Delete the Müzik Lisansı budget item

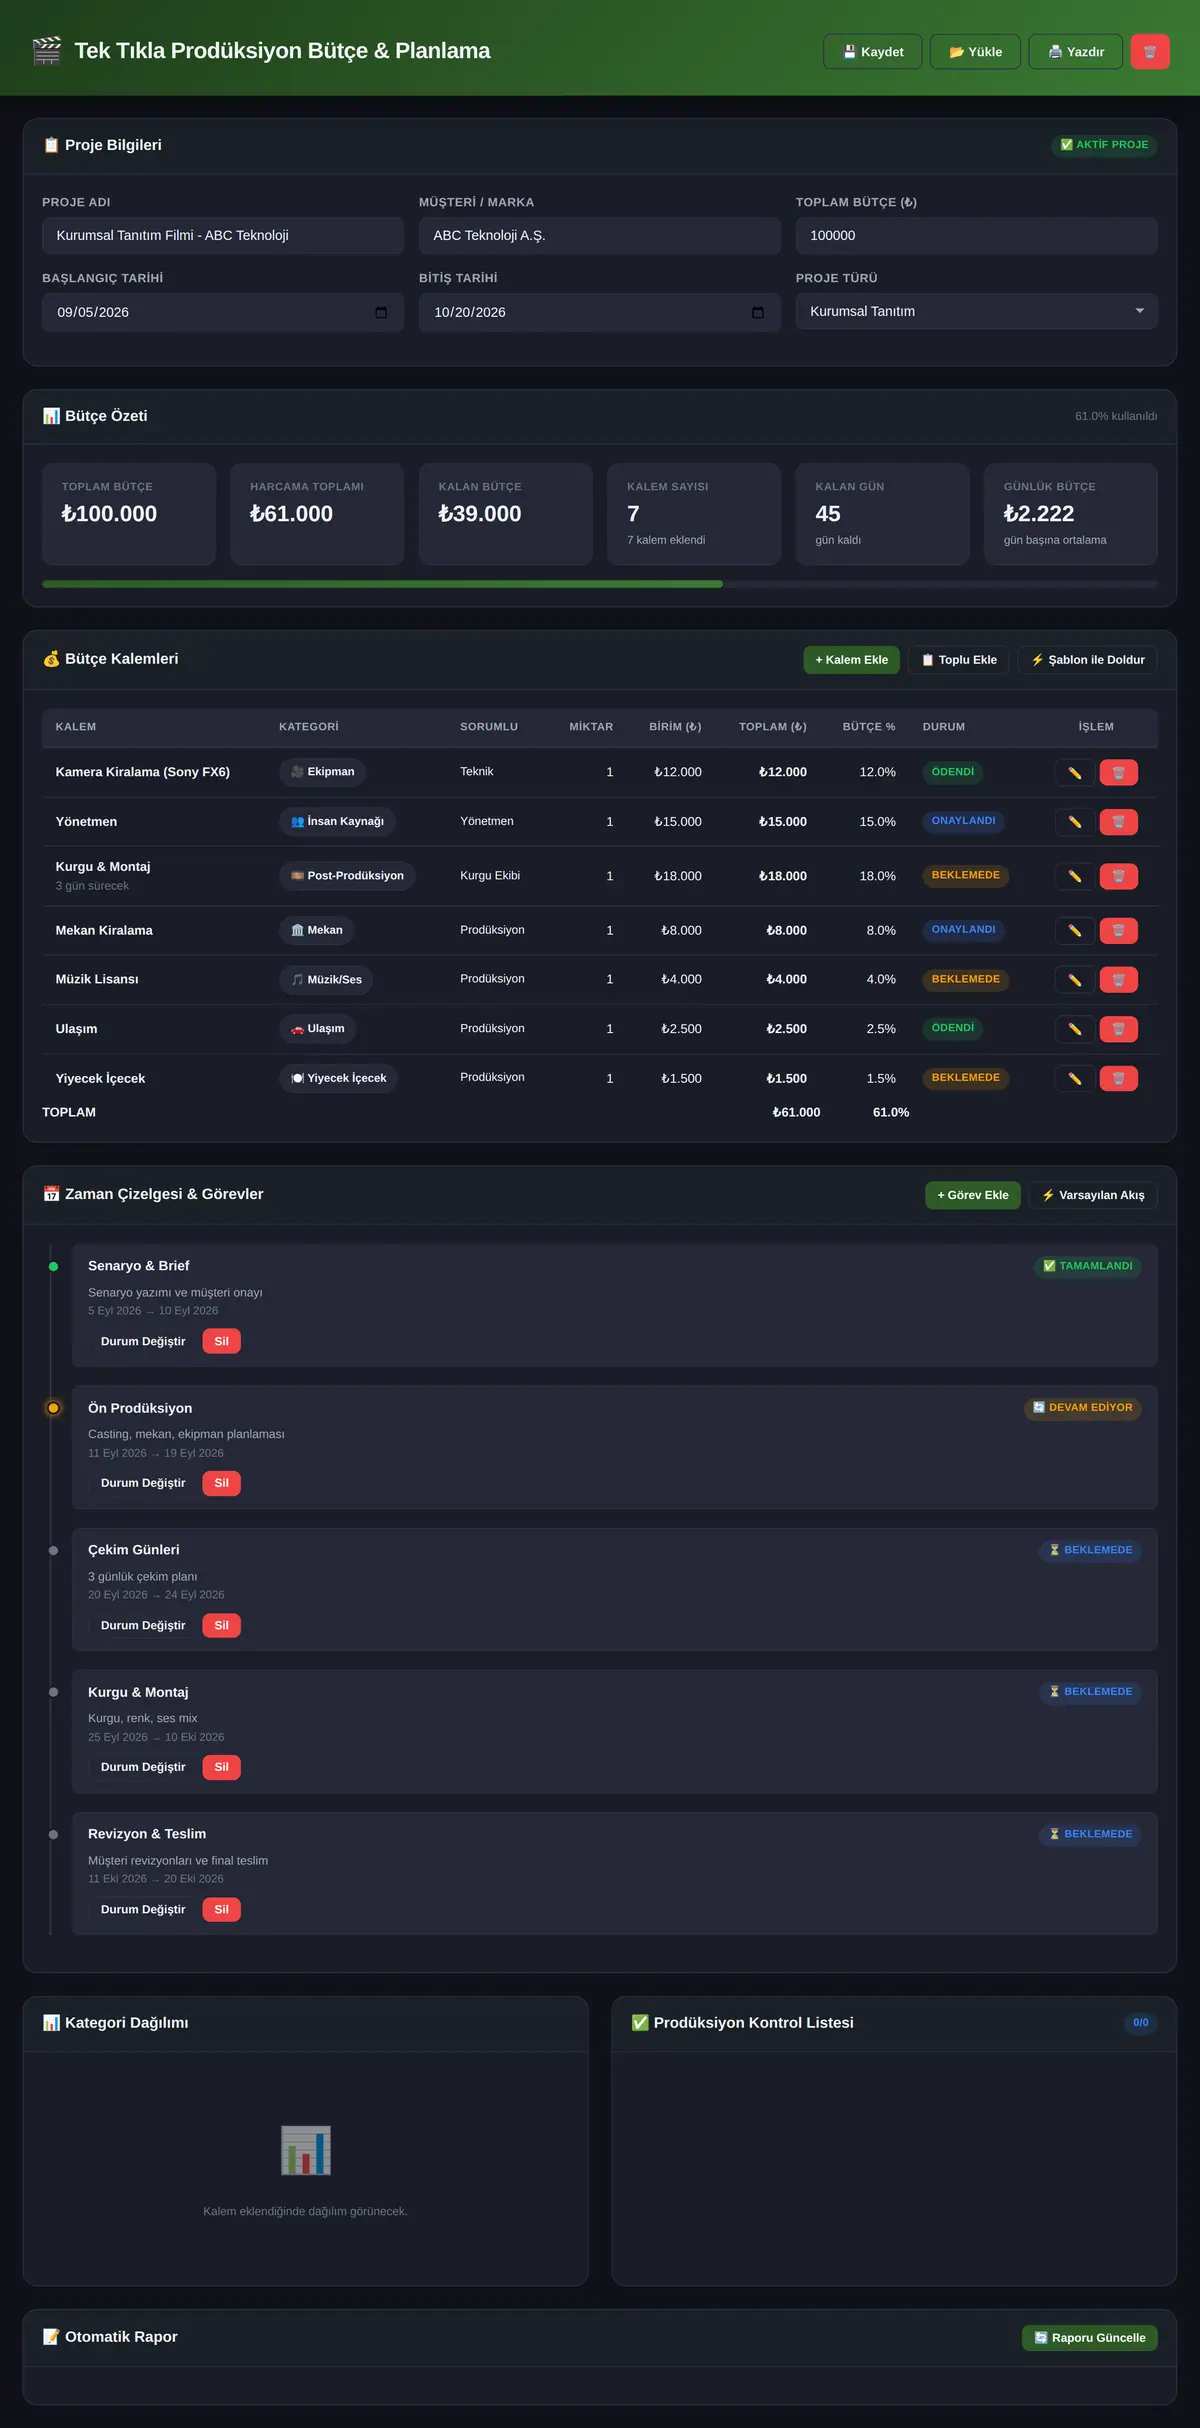click(x=1119, y=980)
